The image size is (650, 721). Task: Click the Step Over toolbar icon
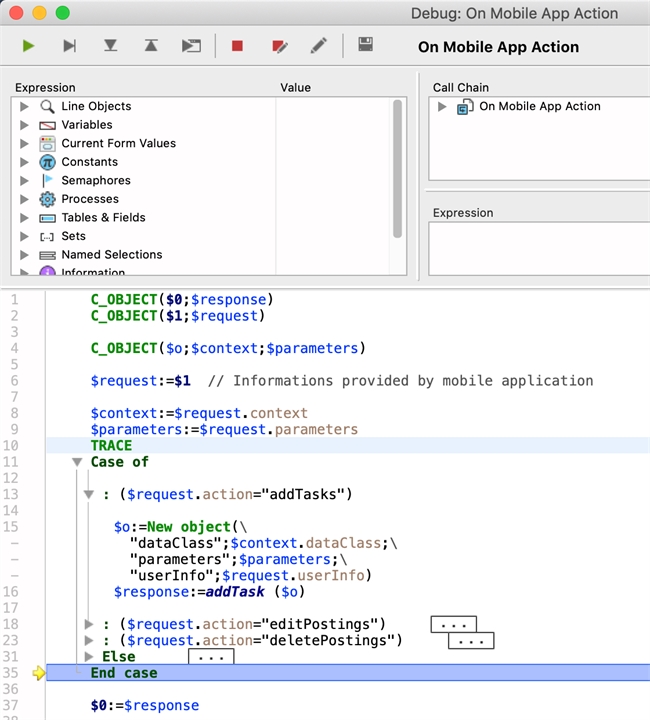[69, 46]
